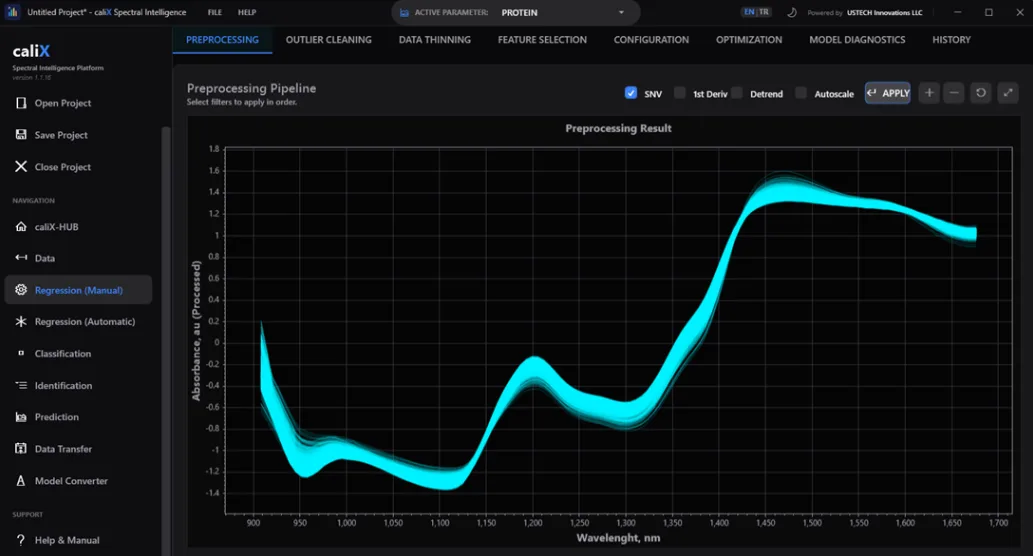The width and height of the screenshot is (1033, 556).
Task: Click the Data Transfer label
Action: (63, 449)
